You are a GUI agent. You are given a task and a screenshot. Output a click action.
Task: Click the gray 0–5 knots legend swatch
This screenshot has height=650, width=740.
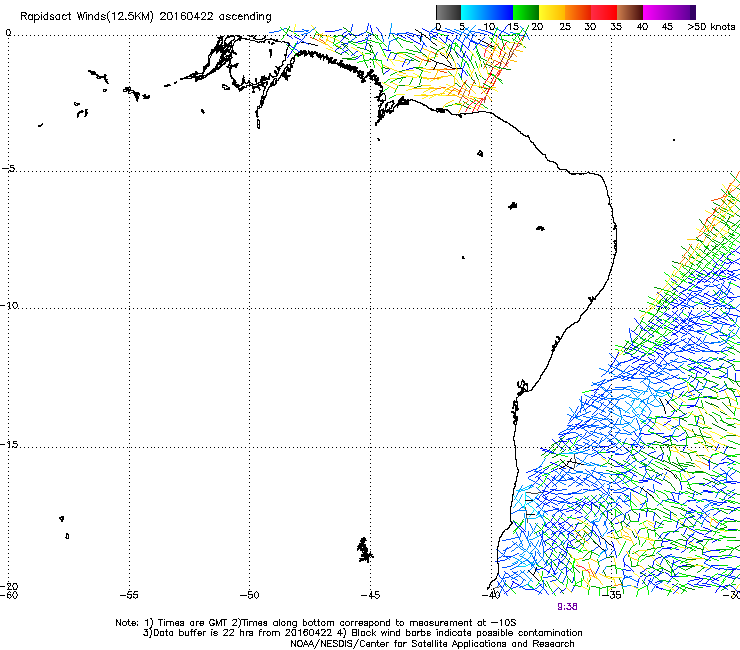[x=448, y=12]
